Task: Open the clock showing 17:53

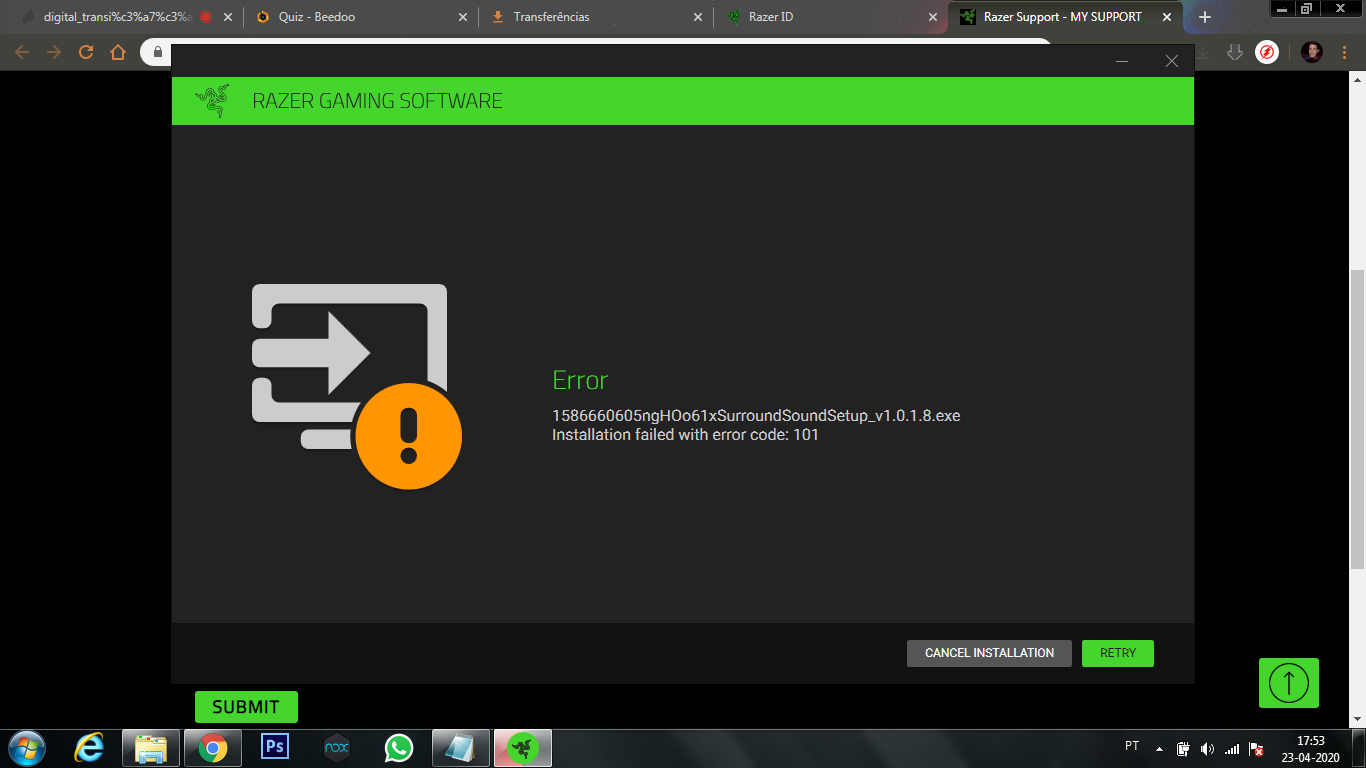Action: click(1310, 749)
